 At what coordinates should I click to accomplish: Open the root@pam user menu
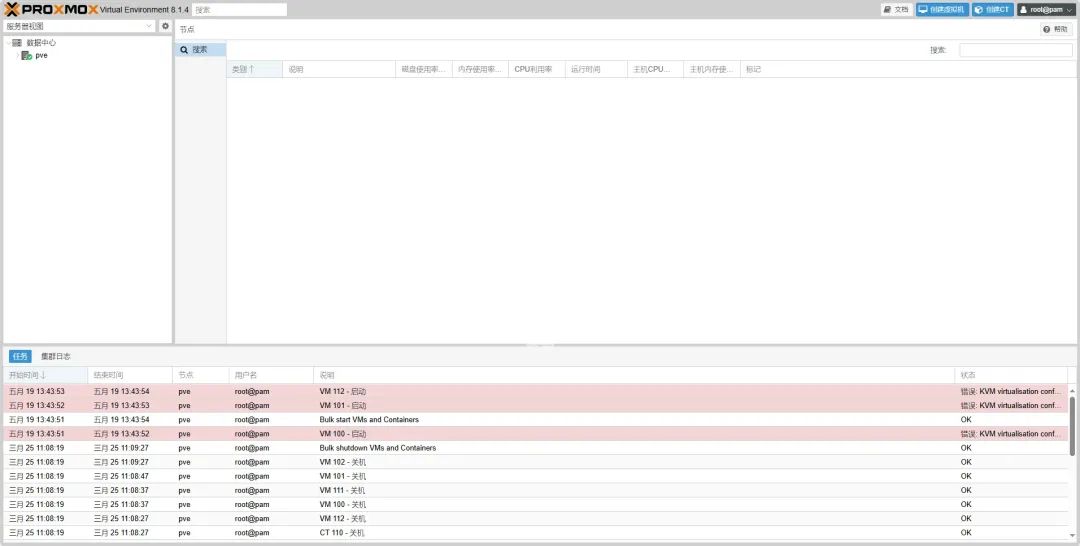(x=1046, y=9)
